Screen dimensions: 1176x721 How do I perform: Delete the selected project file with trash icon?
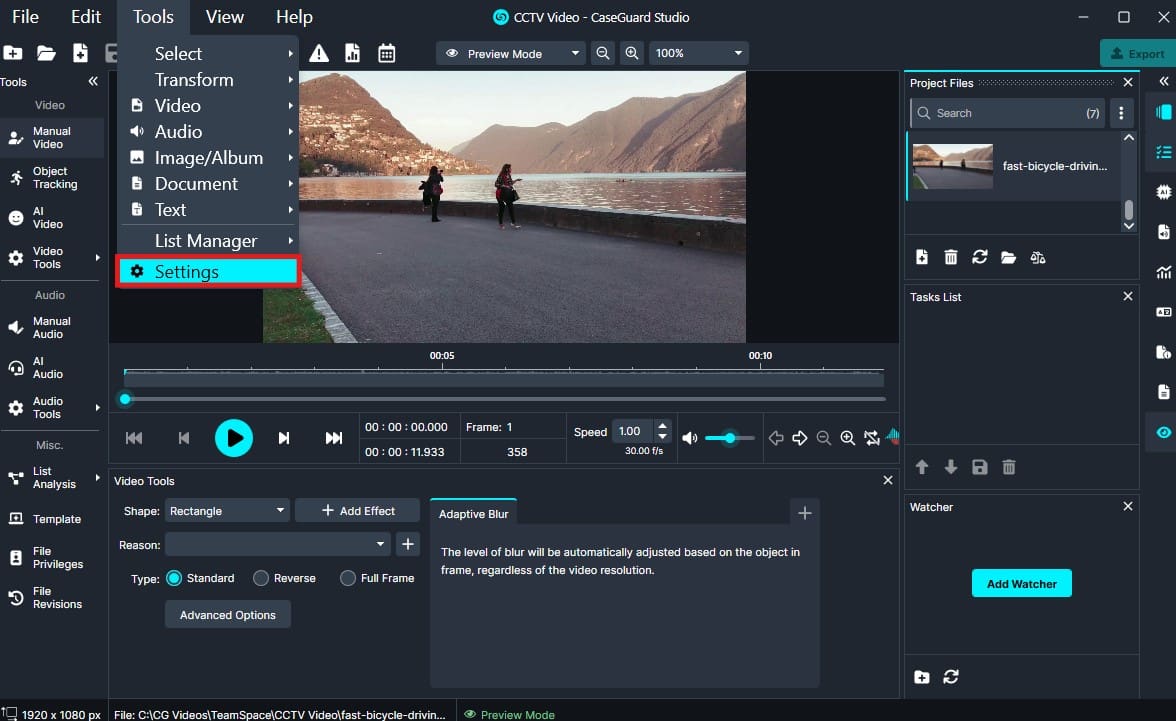(x=951, y=258)
